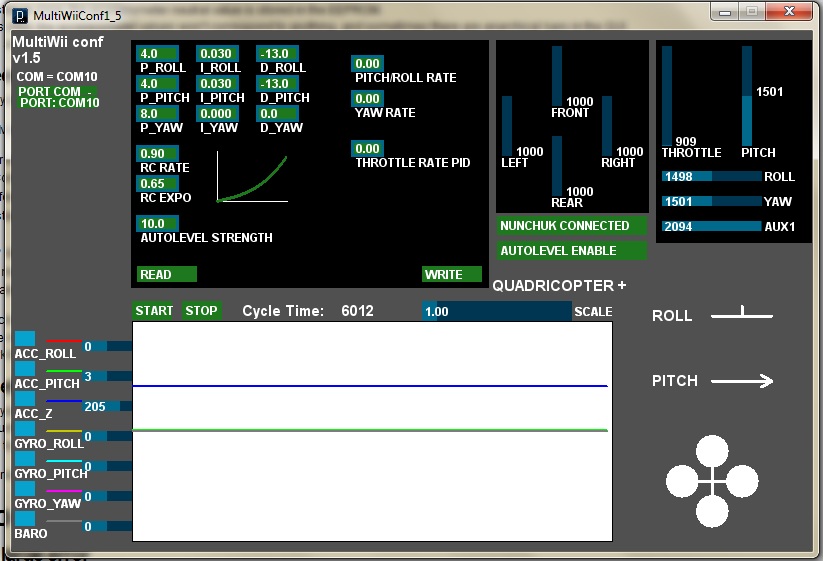The width and height of the screenshot is (823, 561).
Task: Select the P_ROLL value field 4.0
Action: click(x=157, y=54)
